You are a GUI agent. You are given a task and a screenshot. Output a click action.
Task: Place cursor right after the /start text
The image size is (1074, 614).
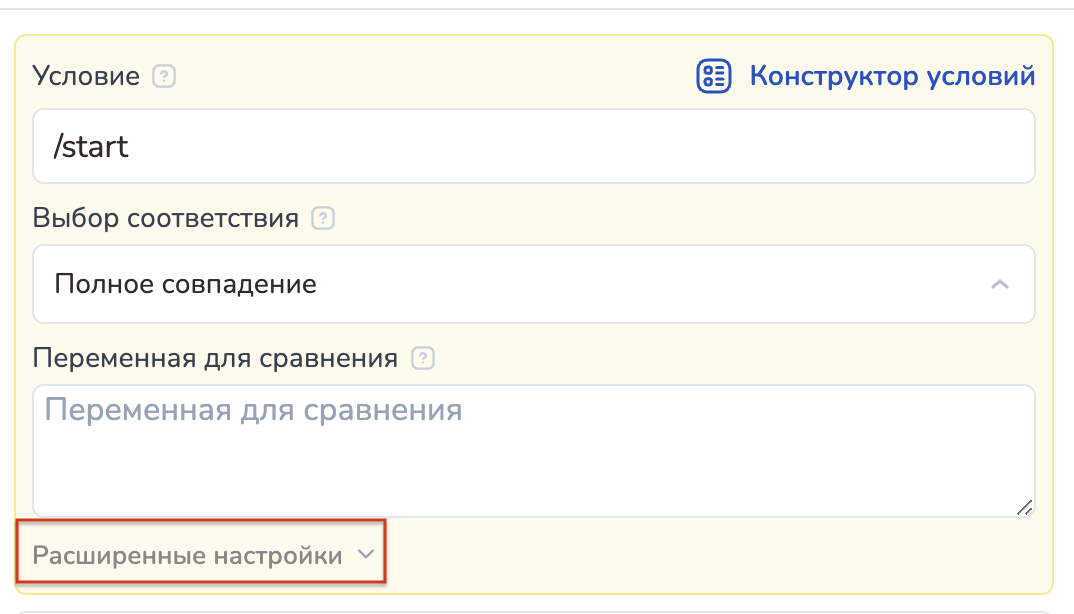coord(131,147)
